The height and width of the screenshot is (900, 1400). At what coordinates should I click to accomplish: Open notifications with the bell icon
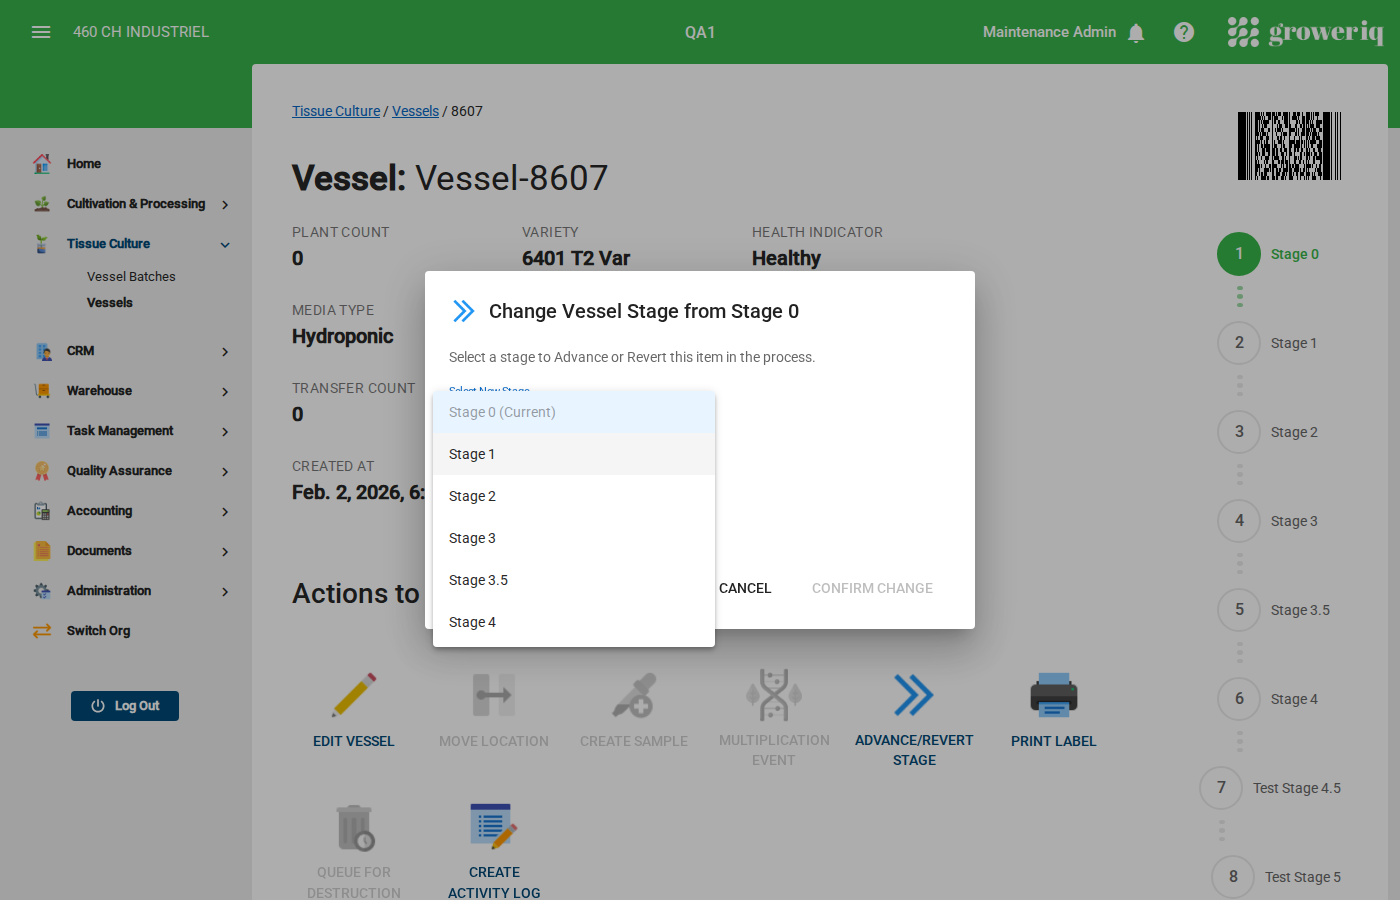coord(1136,32)
